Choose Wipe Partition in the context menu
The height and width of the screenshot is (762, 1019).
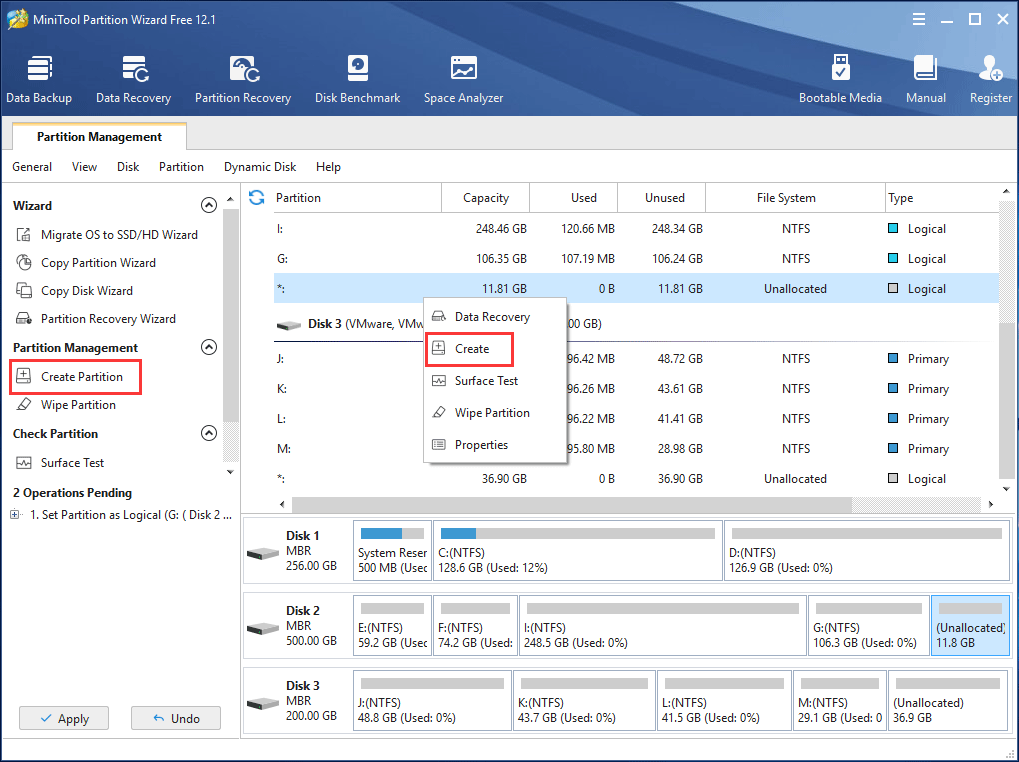(x=495, y=413)
